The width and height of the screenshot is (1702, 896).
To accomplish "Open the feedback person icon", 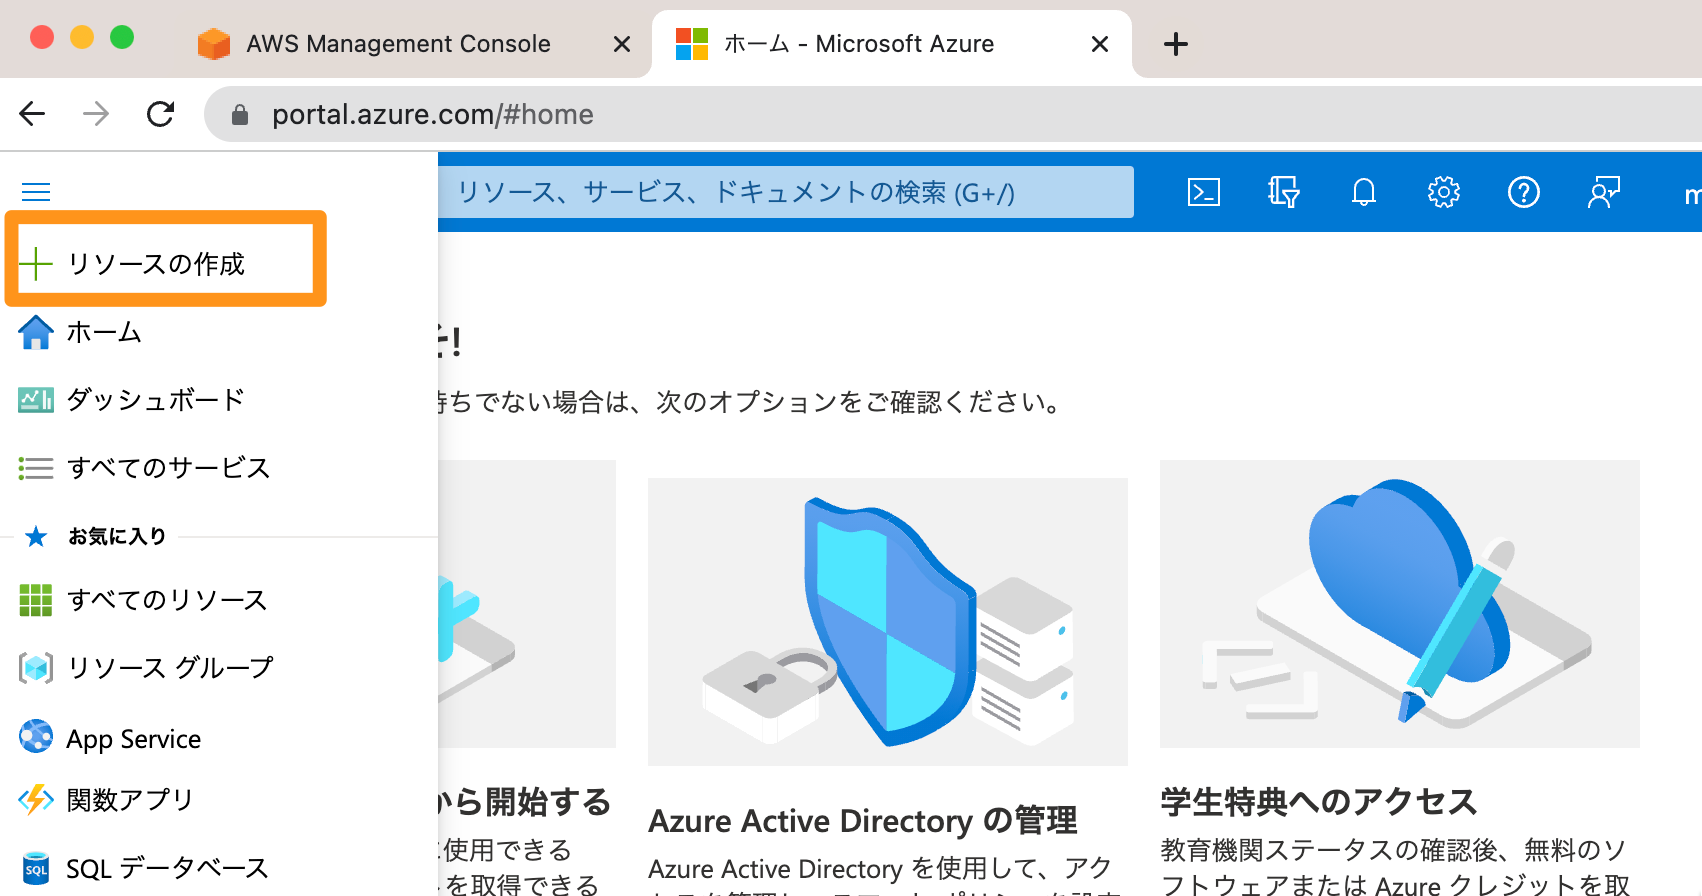I will [x=1604, y=192].
